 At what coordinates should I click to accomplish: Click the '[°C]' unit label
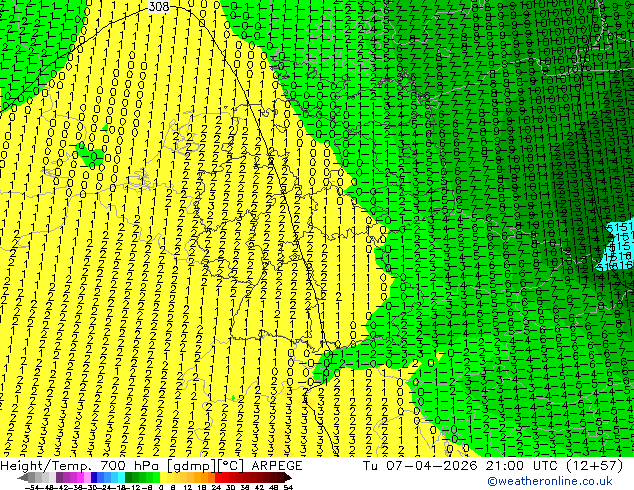230,466
